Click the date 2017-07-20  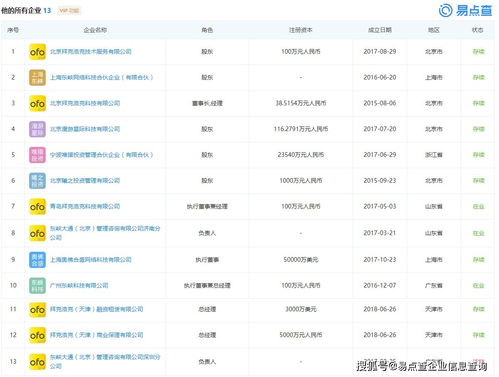380,129
